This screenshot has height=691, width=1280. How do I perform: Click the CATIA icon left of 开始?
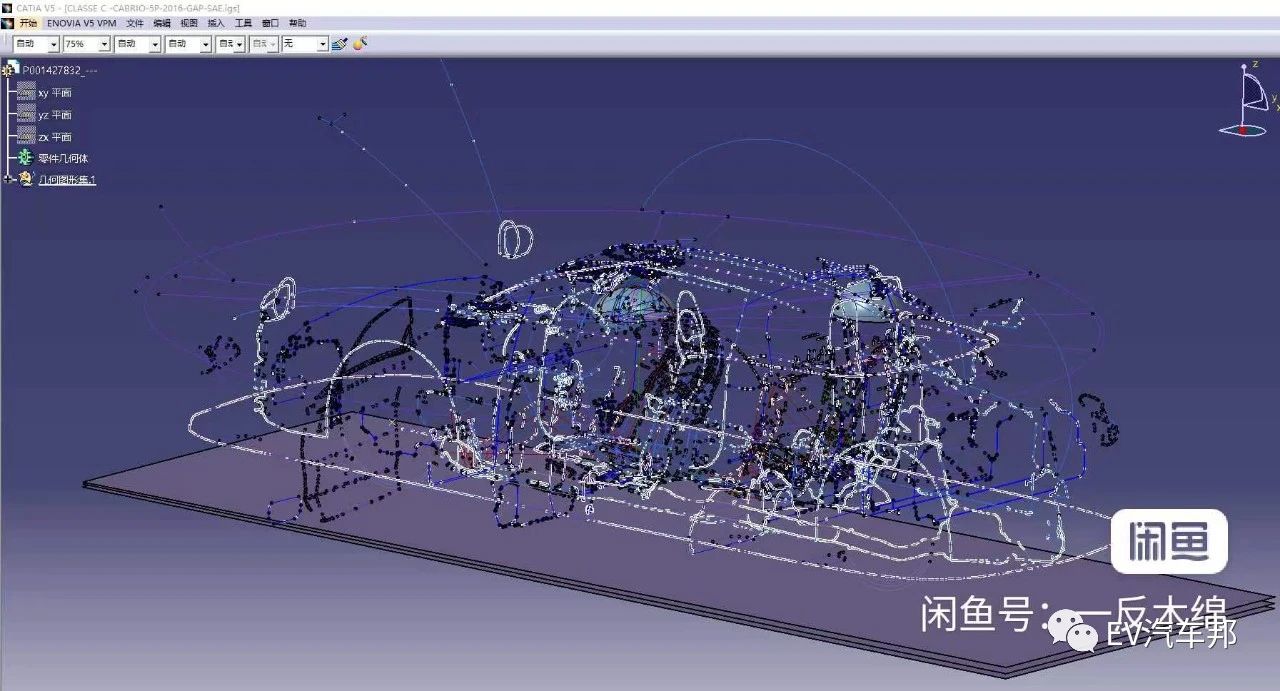pos(8,23)
